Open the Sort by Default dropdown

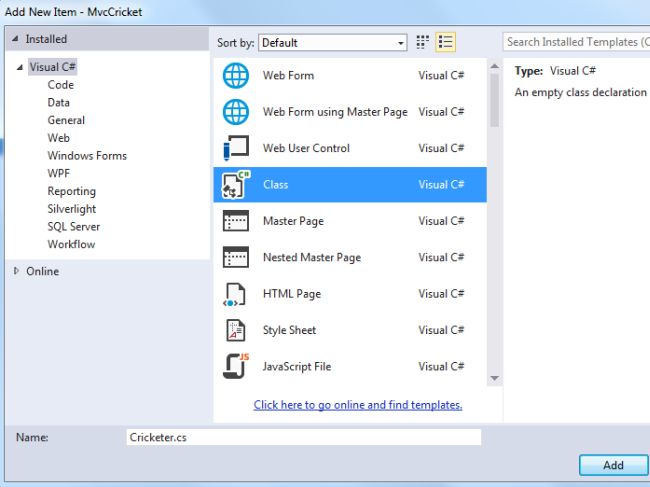[332, 43]
